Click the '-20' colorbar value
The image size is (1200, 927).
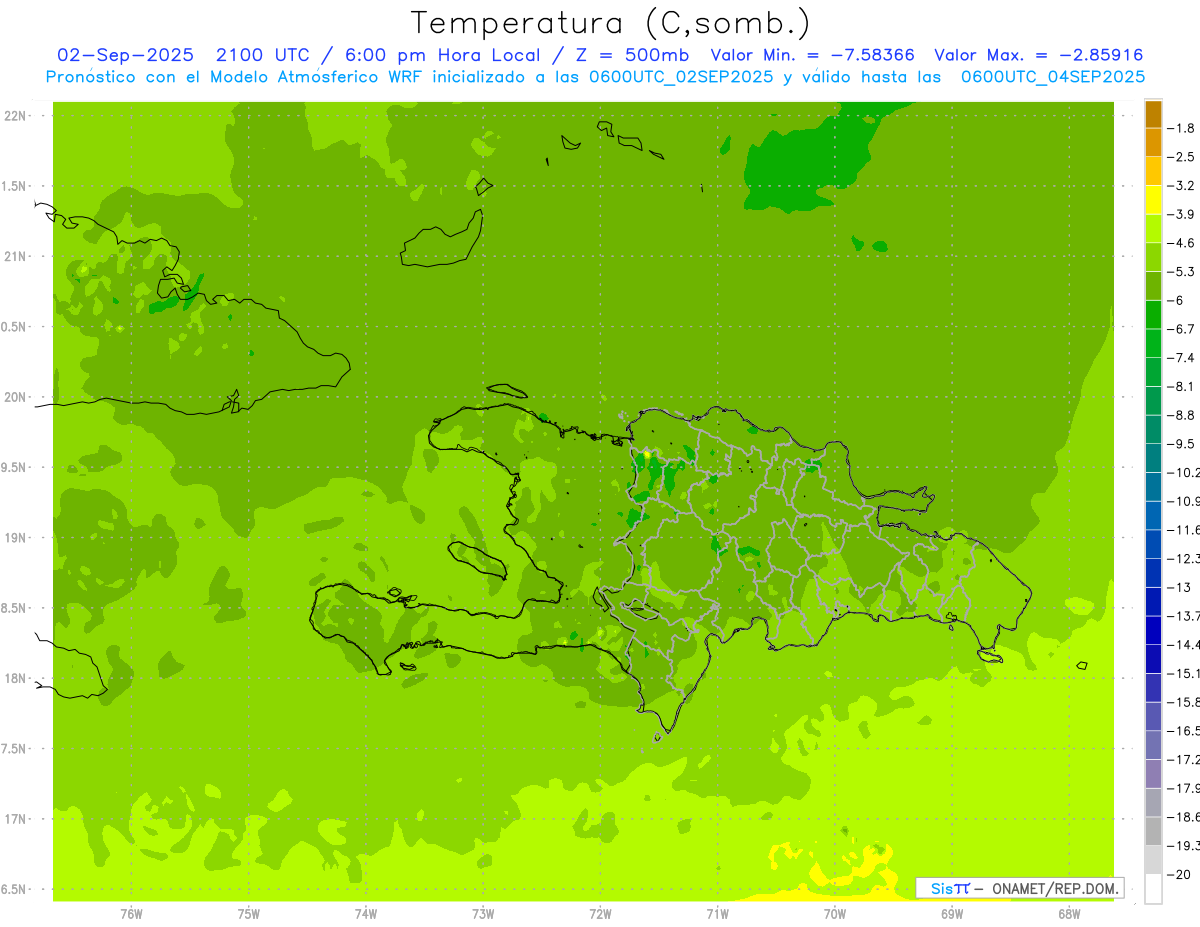1179,874
